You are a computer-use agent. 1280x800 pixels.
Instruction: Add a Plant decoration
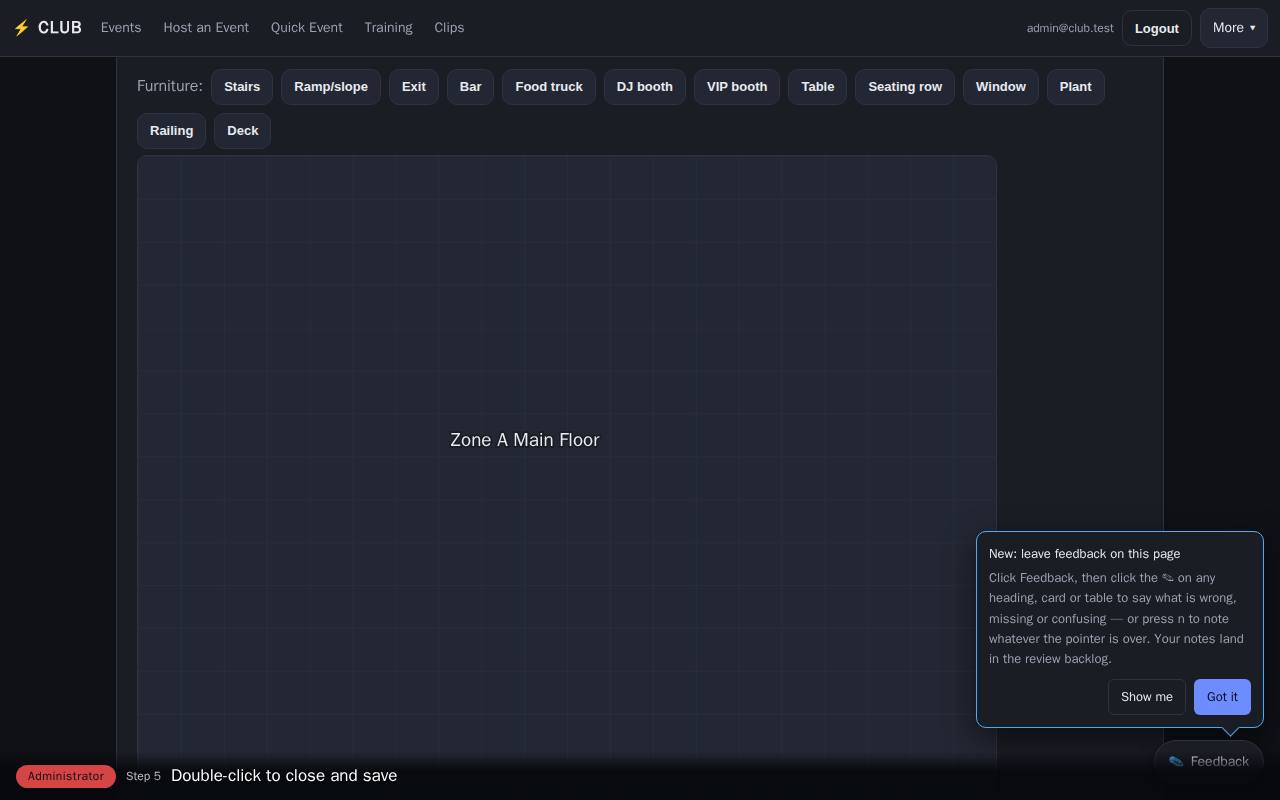point(1076,87)
